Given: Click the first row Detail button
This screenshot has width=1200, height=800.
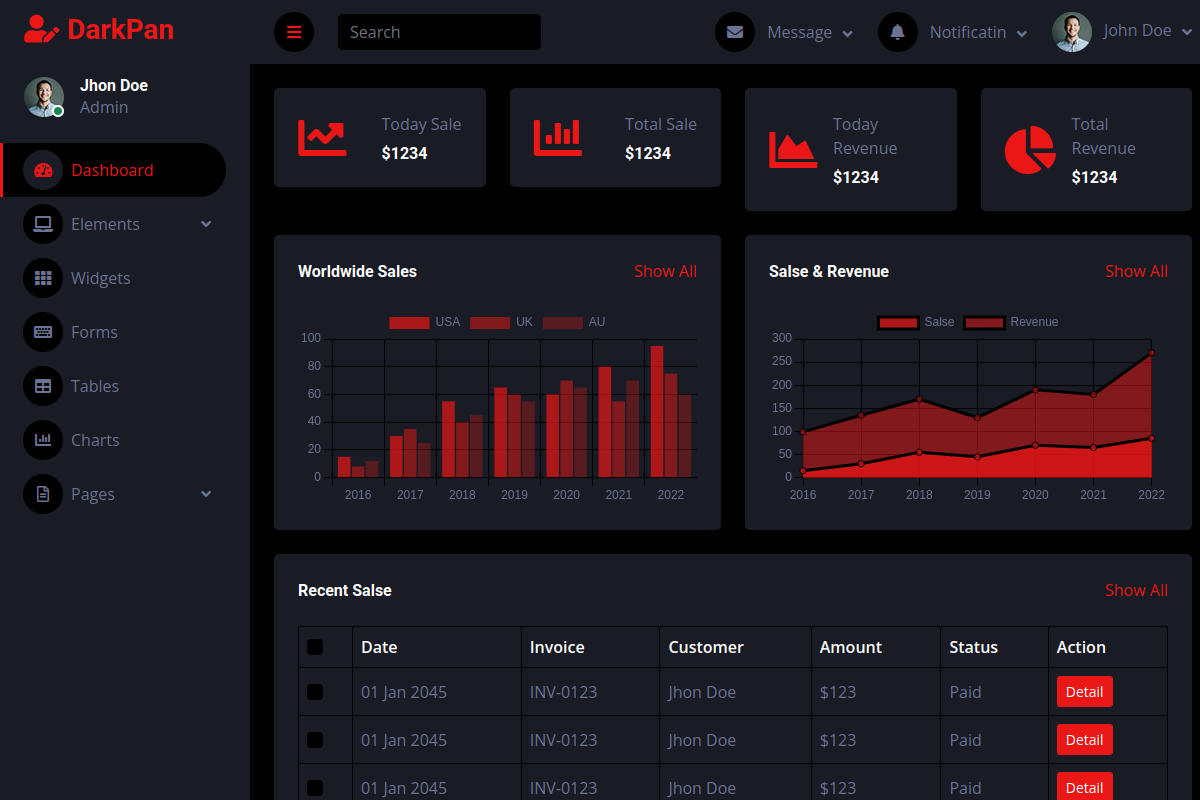Looking at the screenshot, I should point(1084,692).
